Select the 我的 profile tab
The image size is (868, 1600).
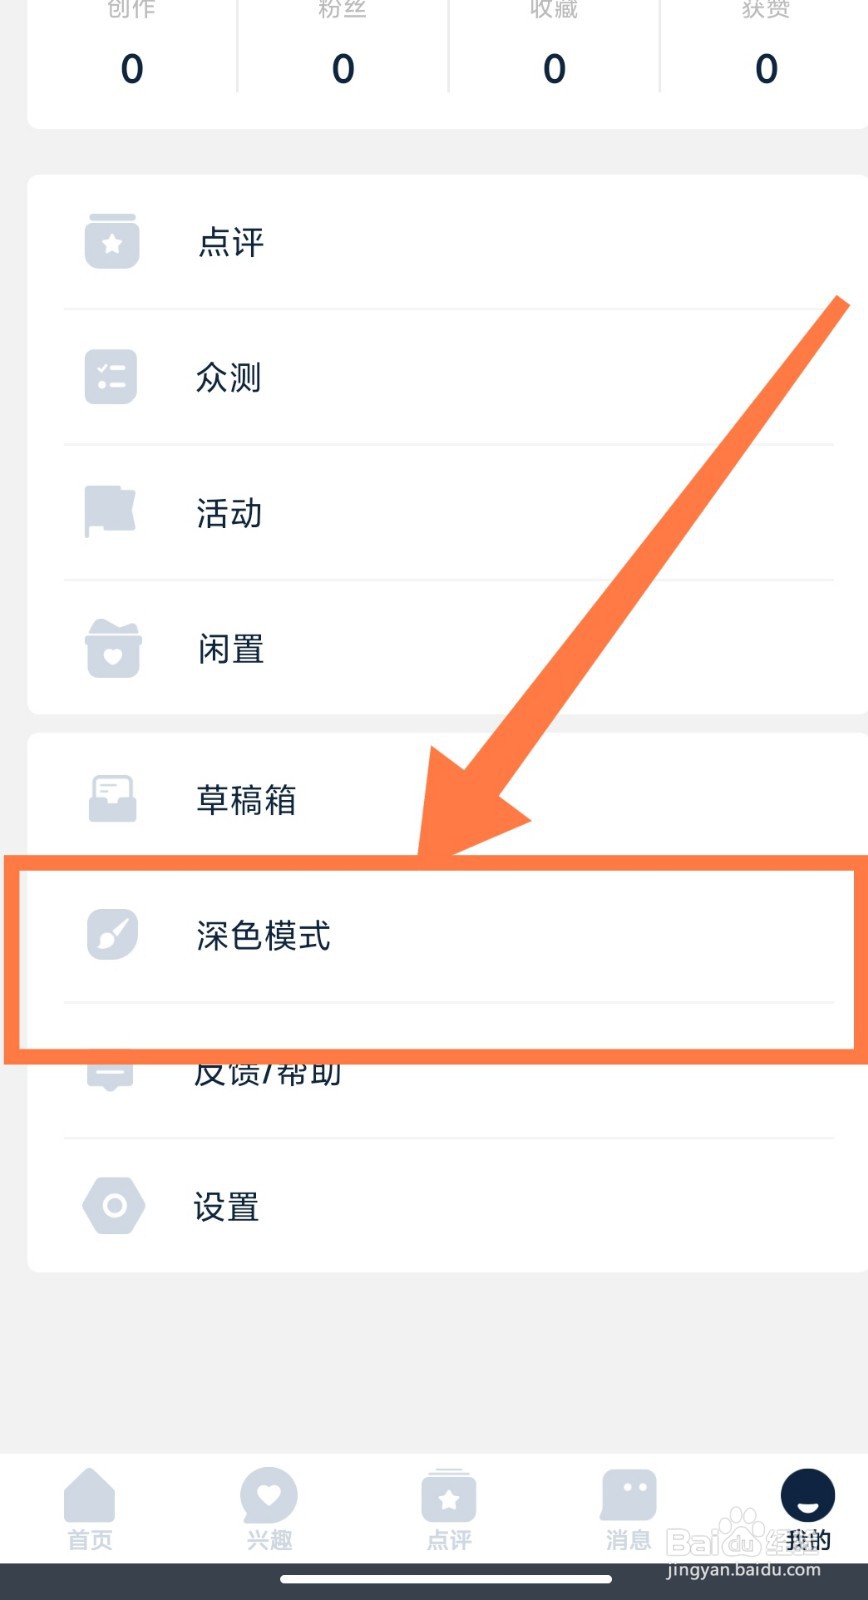807,1509
